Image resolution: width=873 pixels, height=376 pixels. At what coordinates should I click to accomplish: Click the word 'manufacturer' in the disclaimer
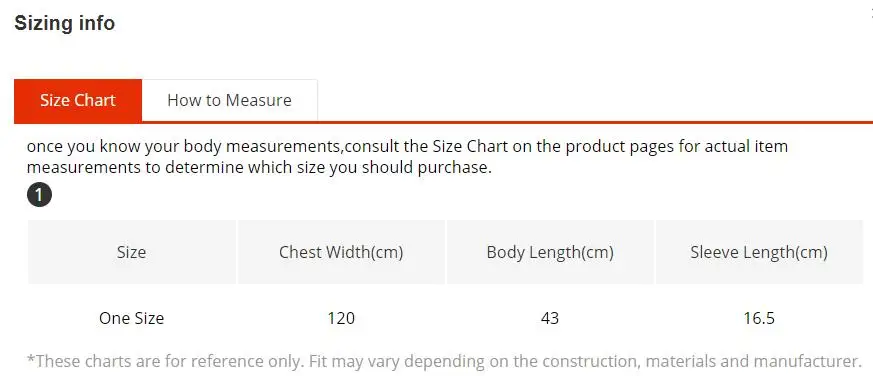coord(803,361)
